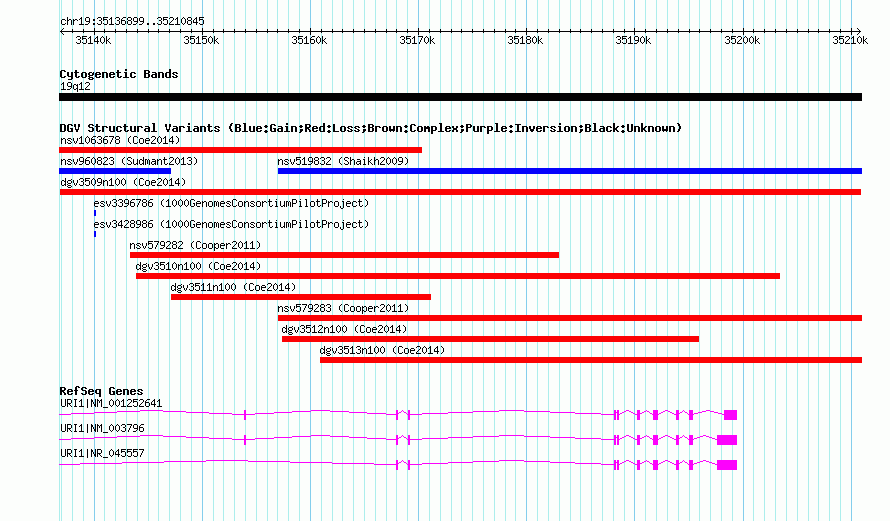Screen dimensions: 890x521
Task: Click the chr19:35136899..35210845 coordinate label
Action: [x=132, y=21]
